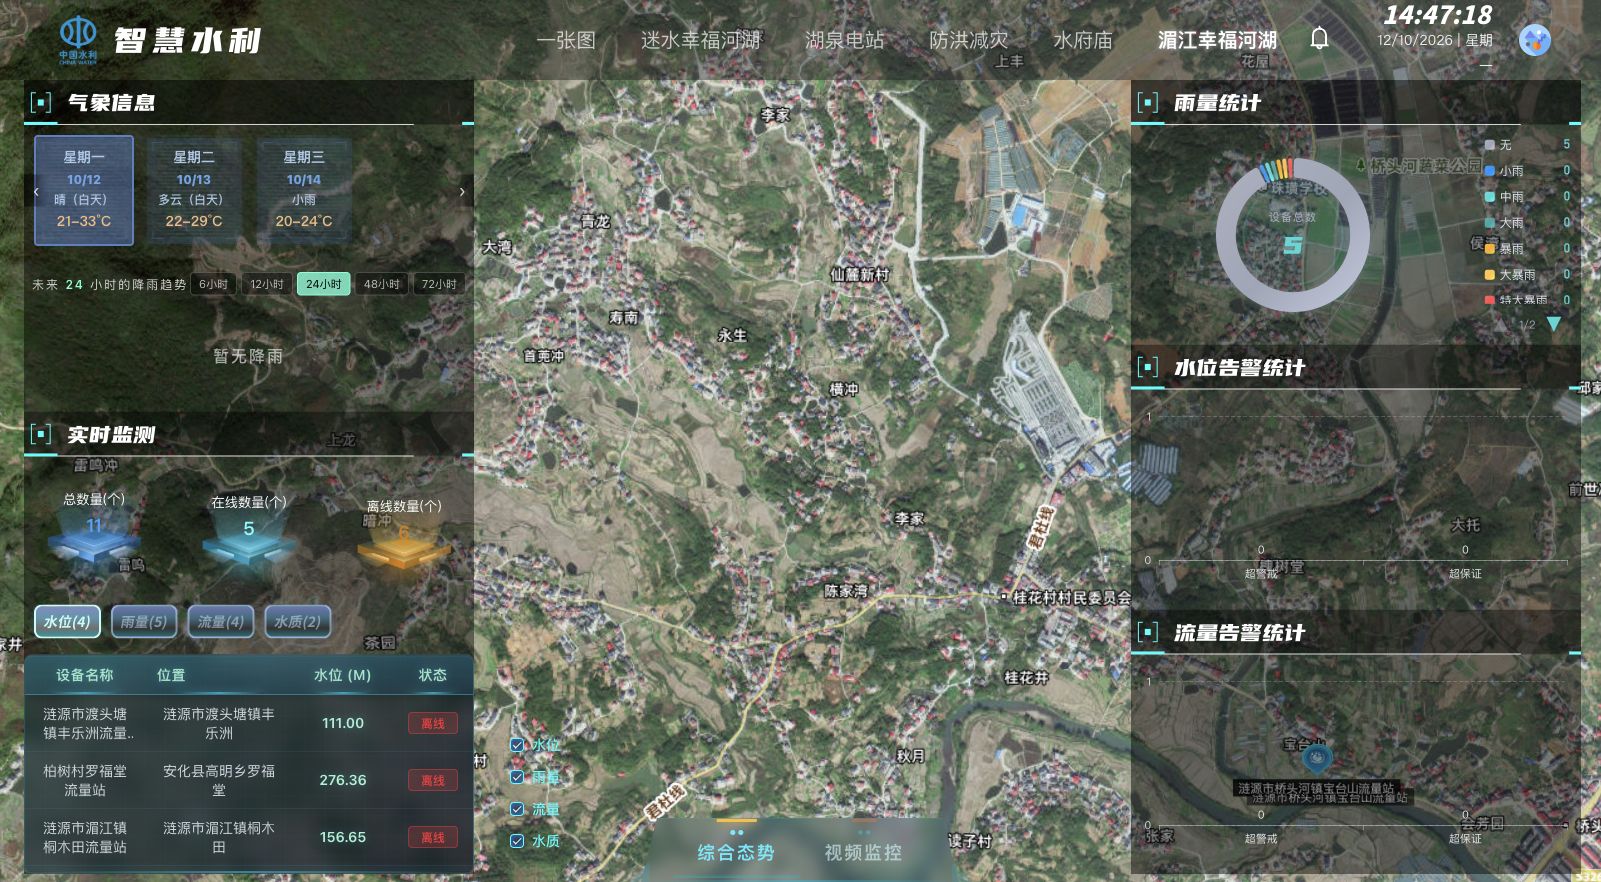Screen dimensions: 1601x882
Task: Select the 72小时 rainfall trend option
Action: [439, 284]
